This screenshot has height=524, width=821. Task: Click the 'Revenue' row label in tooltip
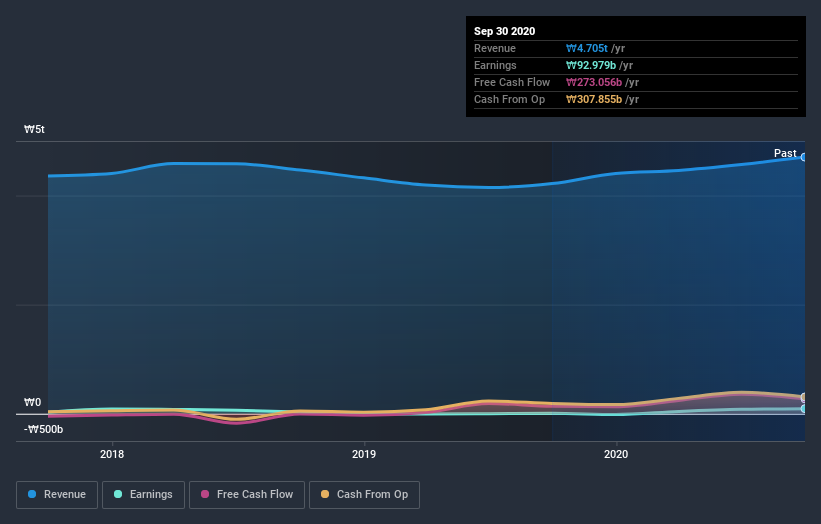[x=495, y=48]
